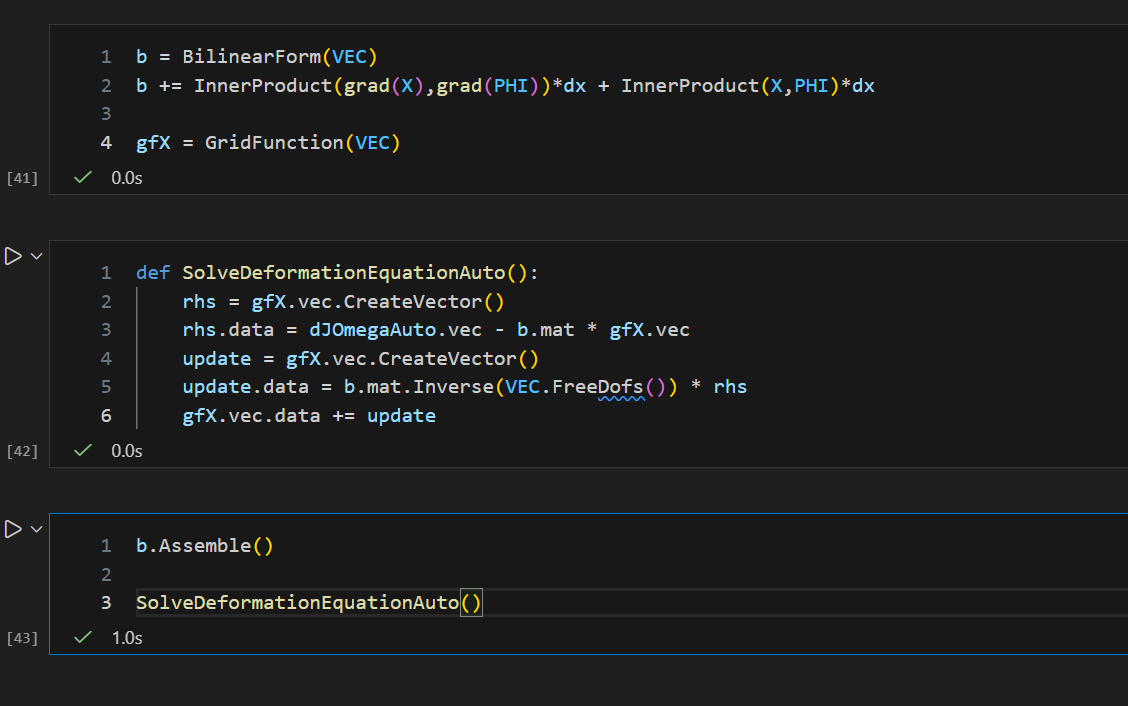This screenshot has height=706, width=1128.
Task: Run the cell containing b.Assemble()
Action: point(13,529)
